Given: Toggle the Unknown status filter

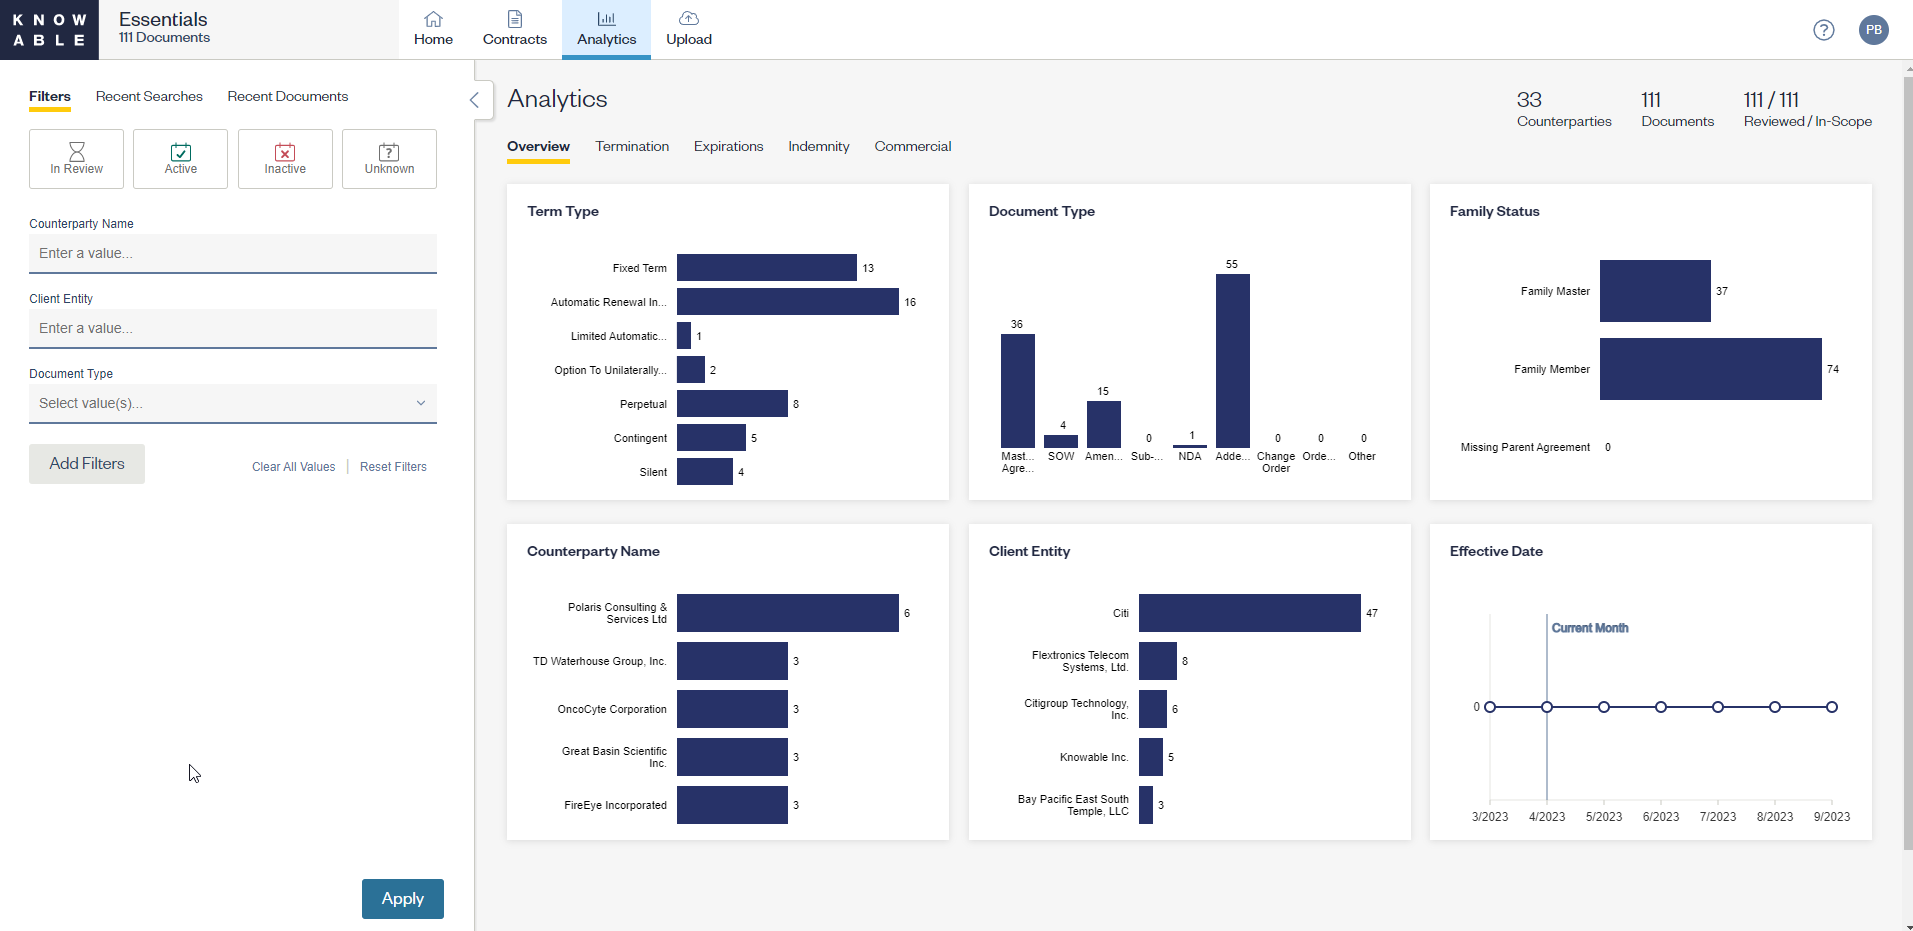Looking at the screenshot, I should tap(389, 159).
